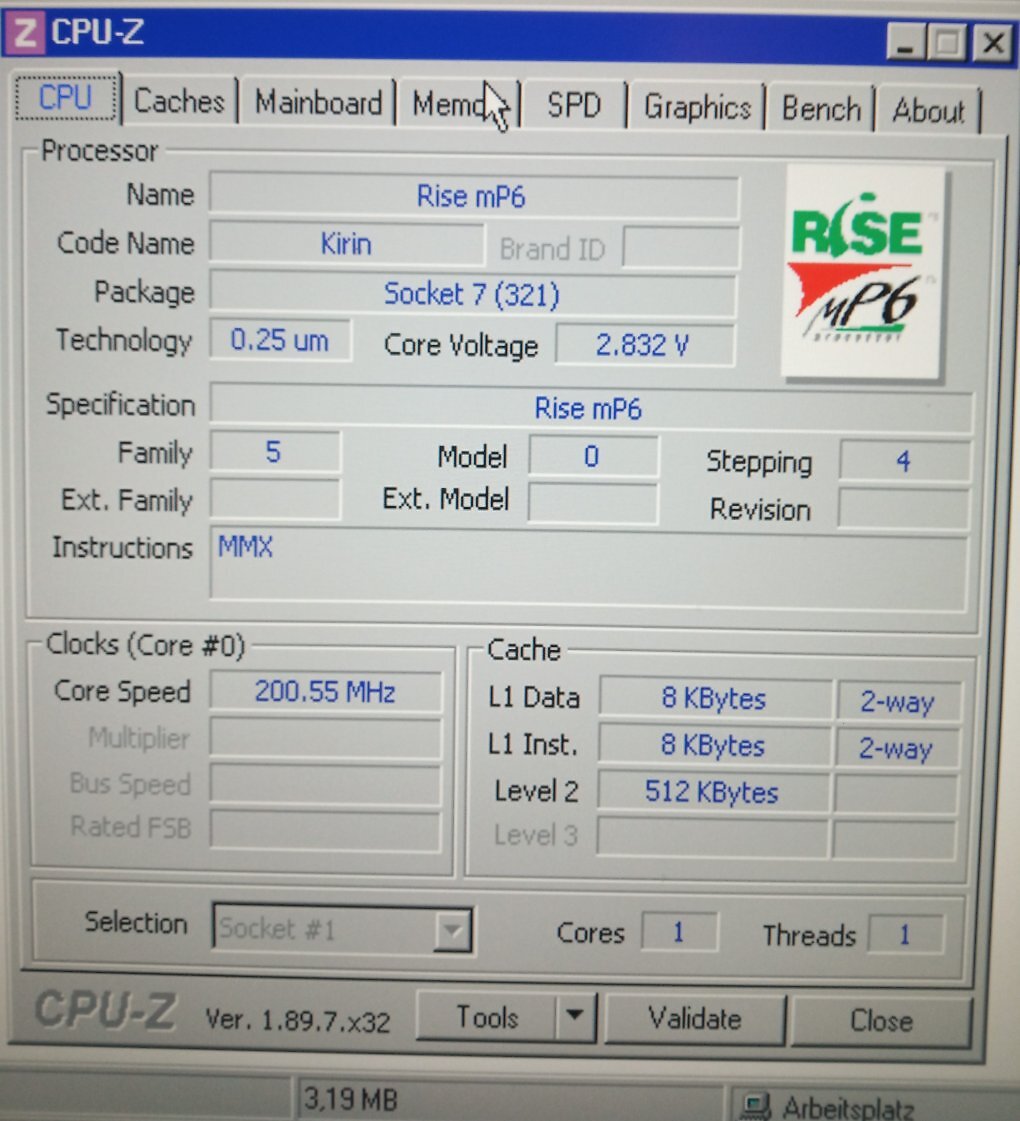Click the '3,19 MB' status bar entry
The width and height of the screenshot is (1020, 1121).
click(x=350, y=1100)
